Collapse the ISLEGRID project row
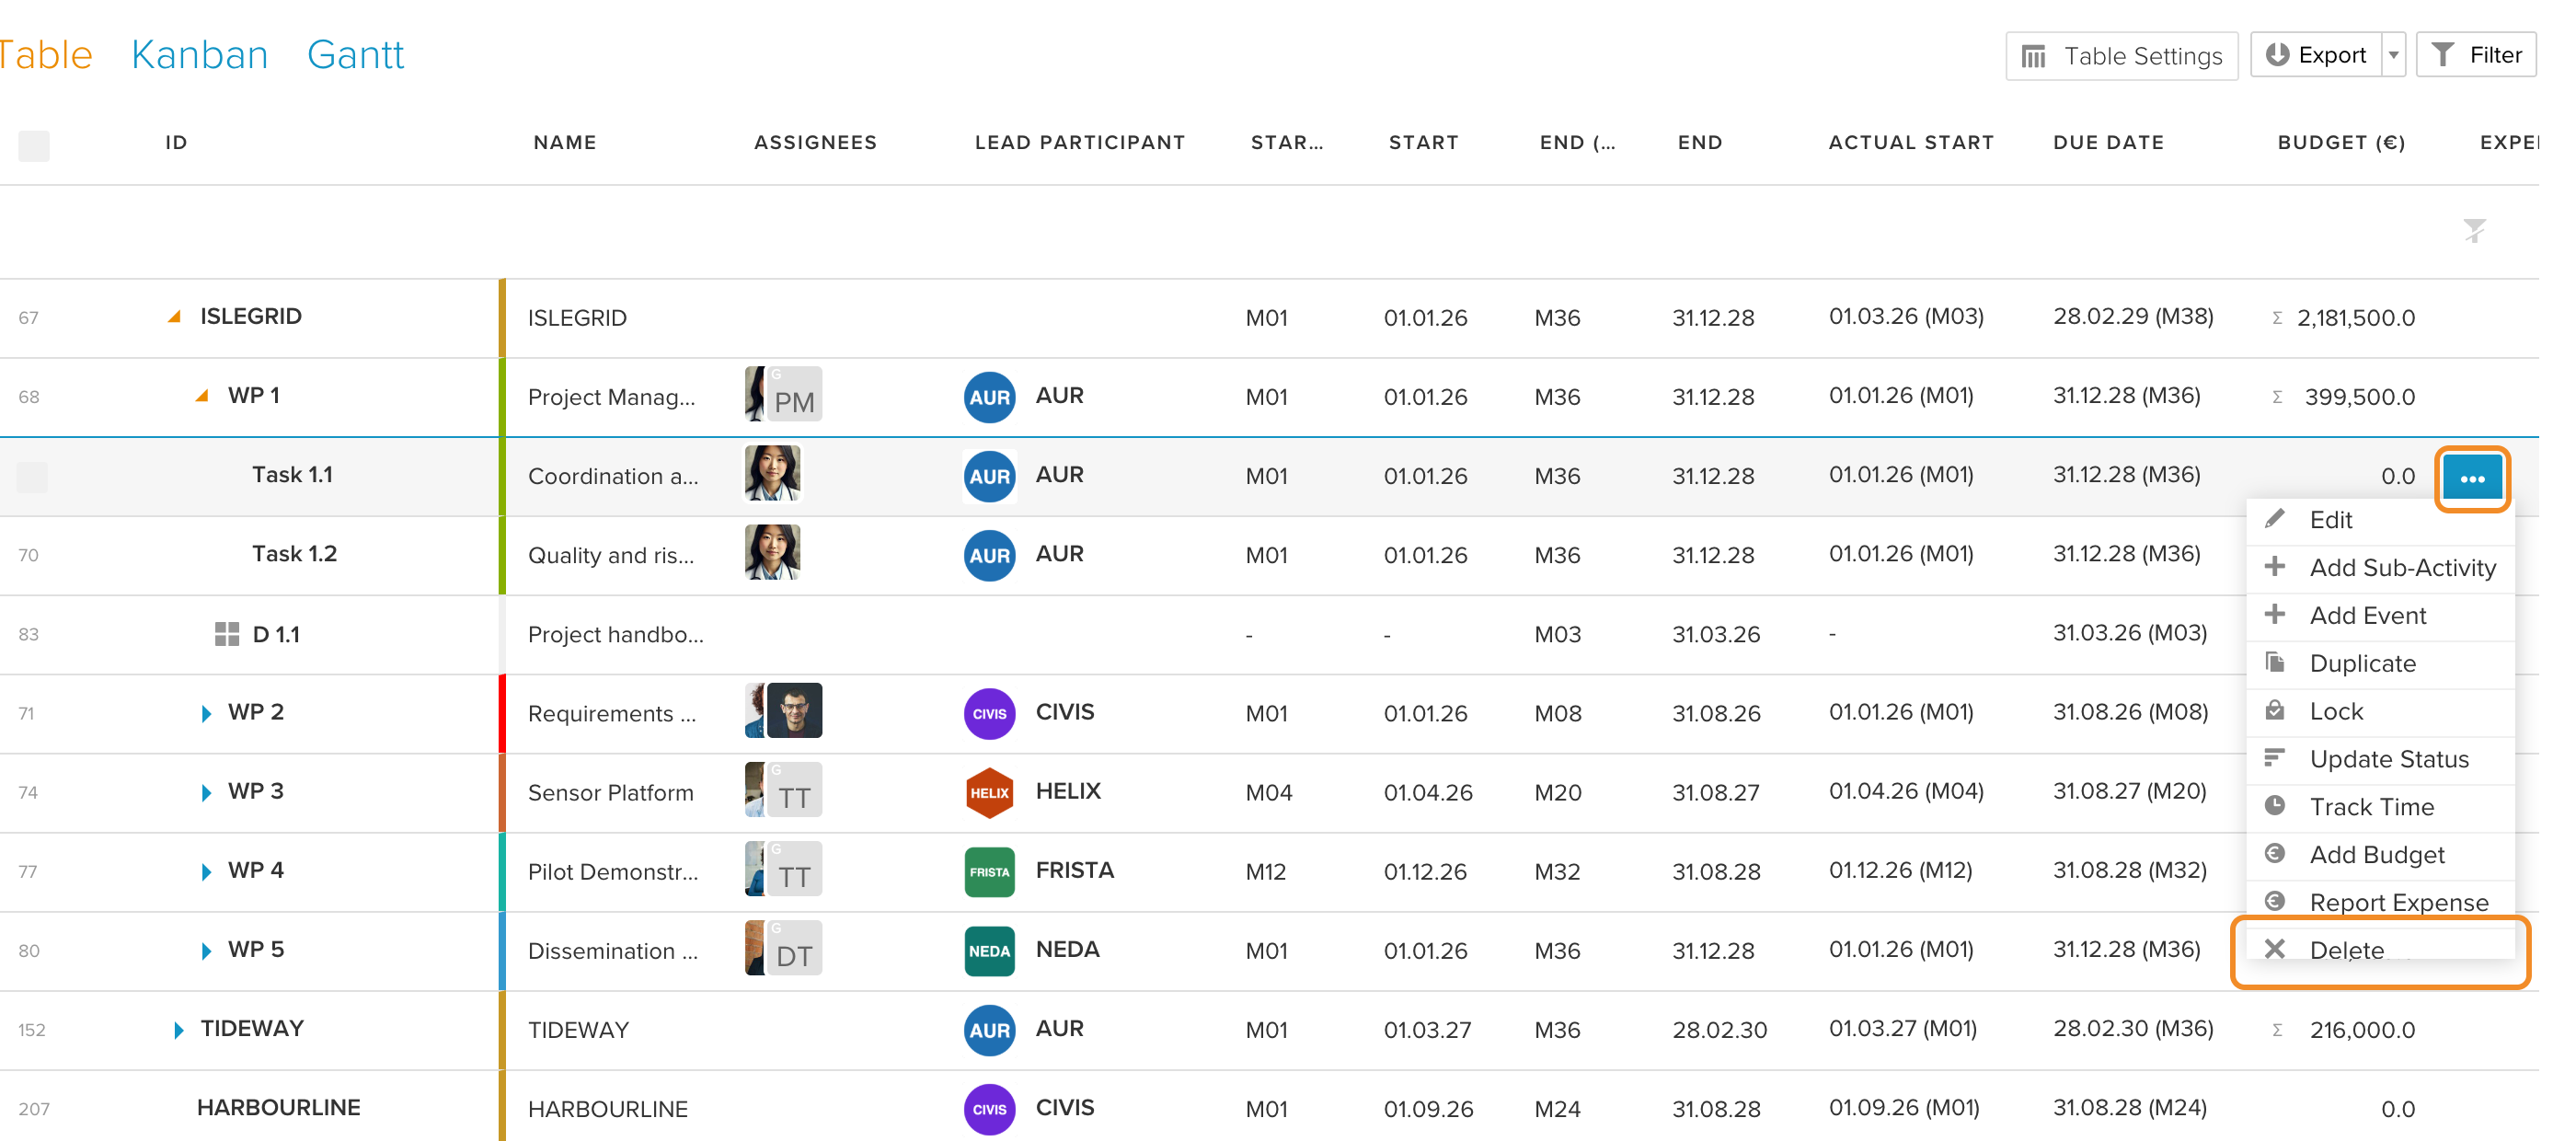 (x=174, y=316)
